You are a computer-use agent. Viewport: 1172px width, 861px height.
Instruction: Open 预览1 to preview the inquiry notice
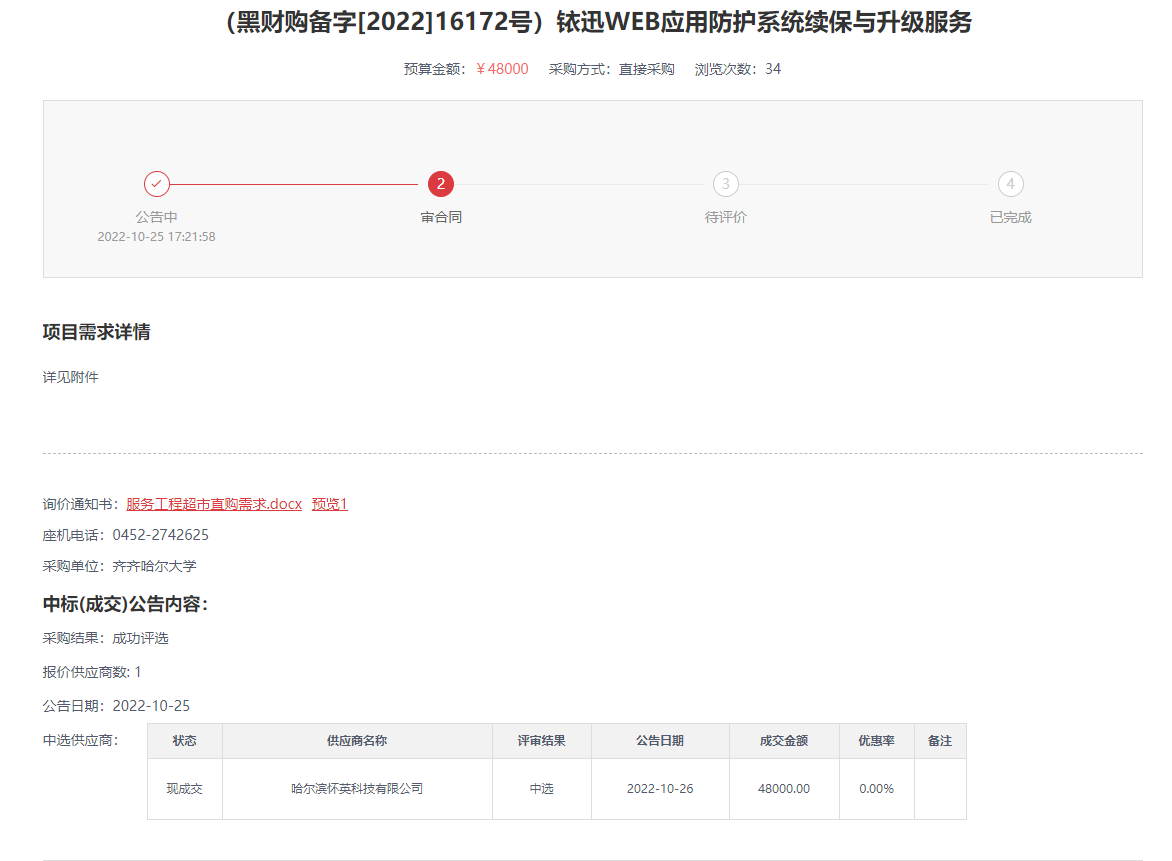pos(329,504)
